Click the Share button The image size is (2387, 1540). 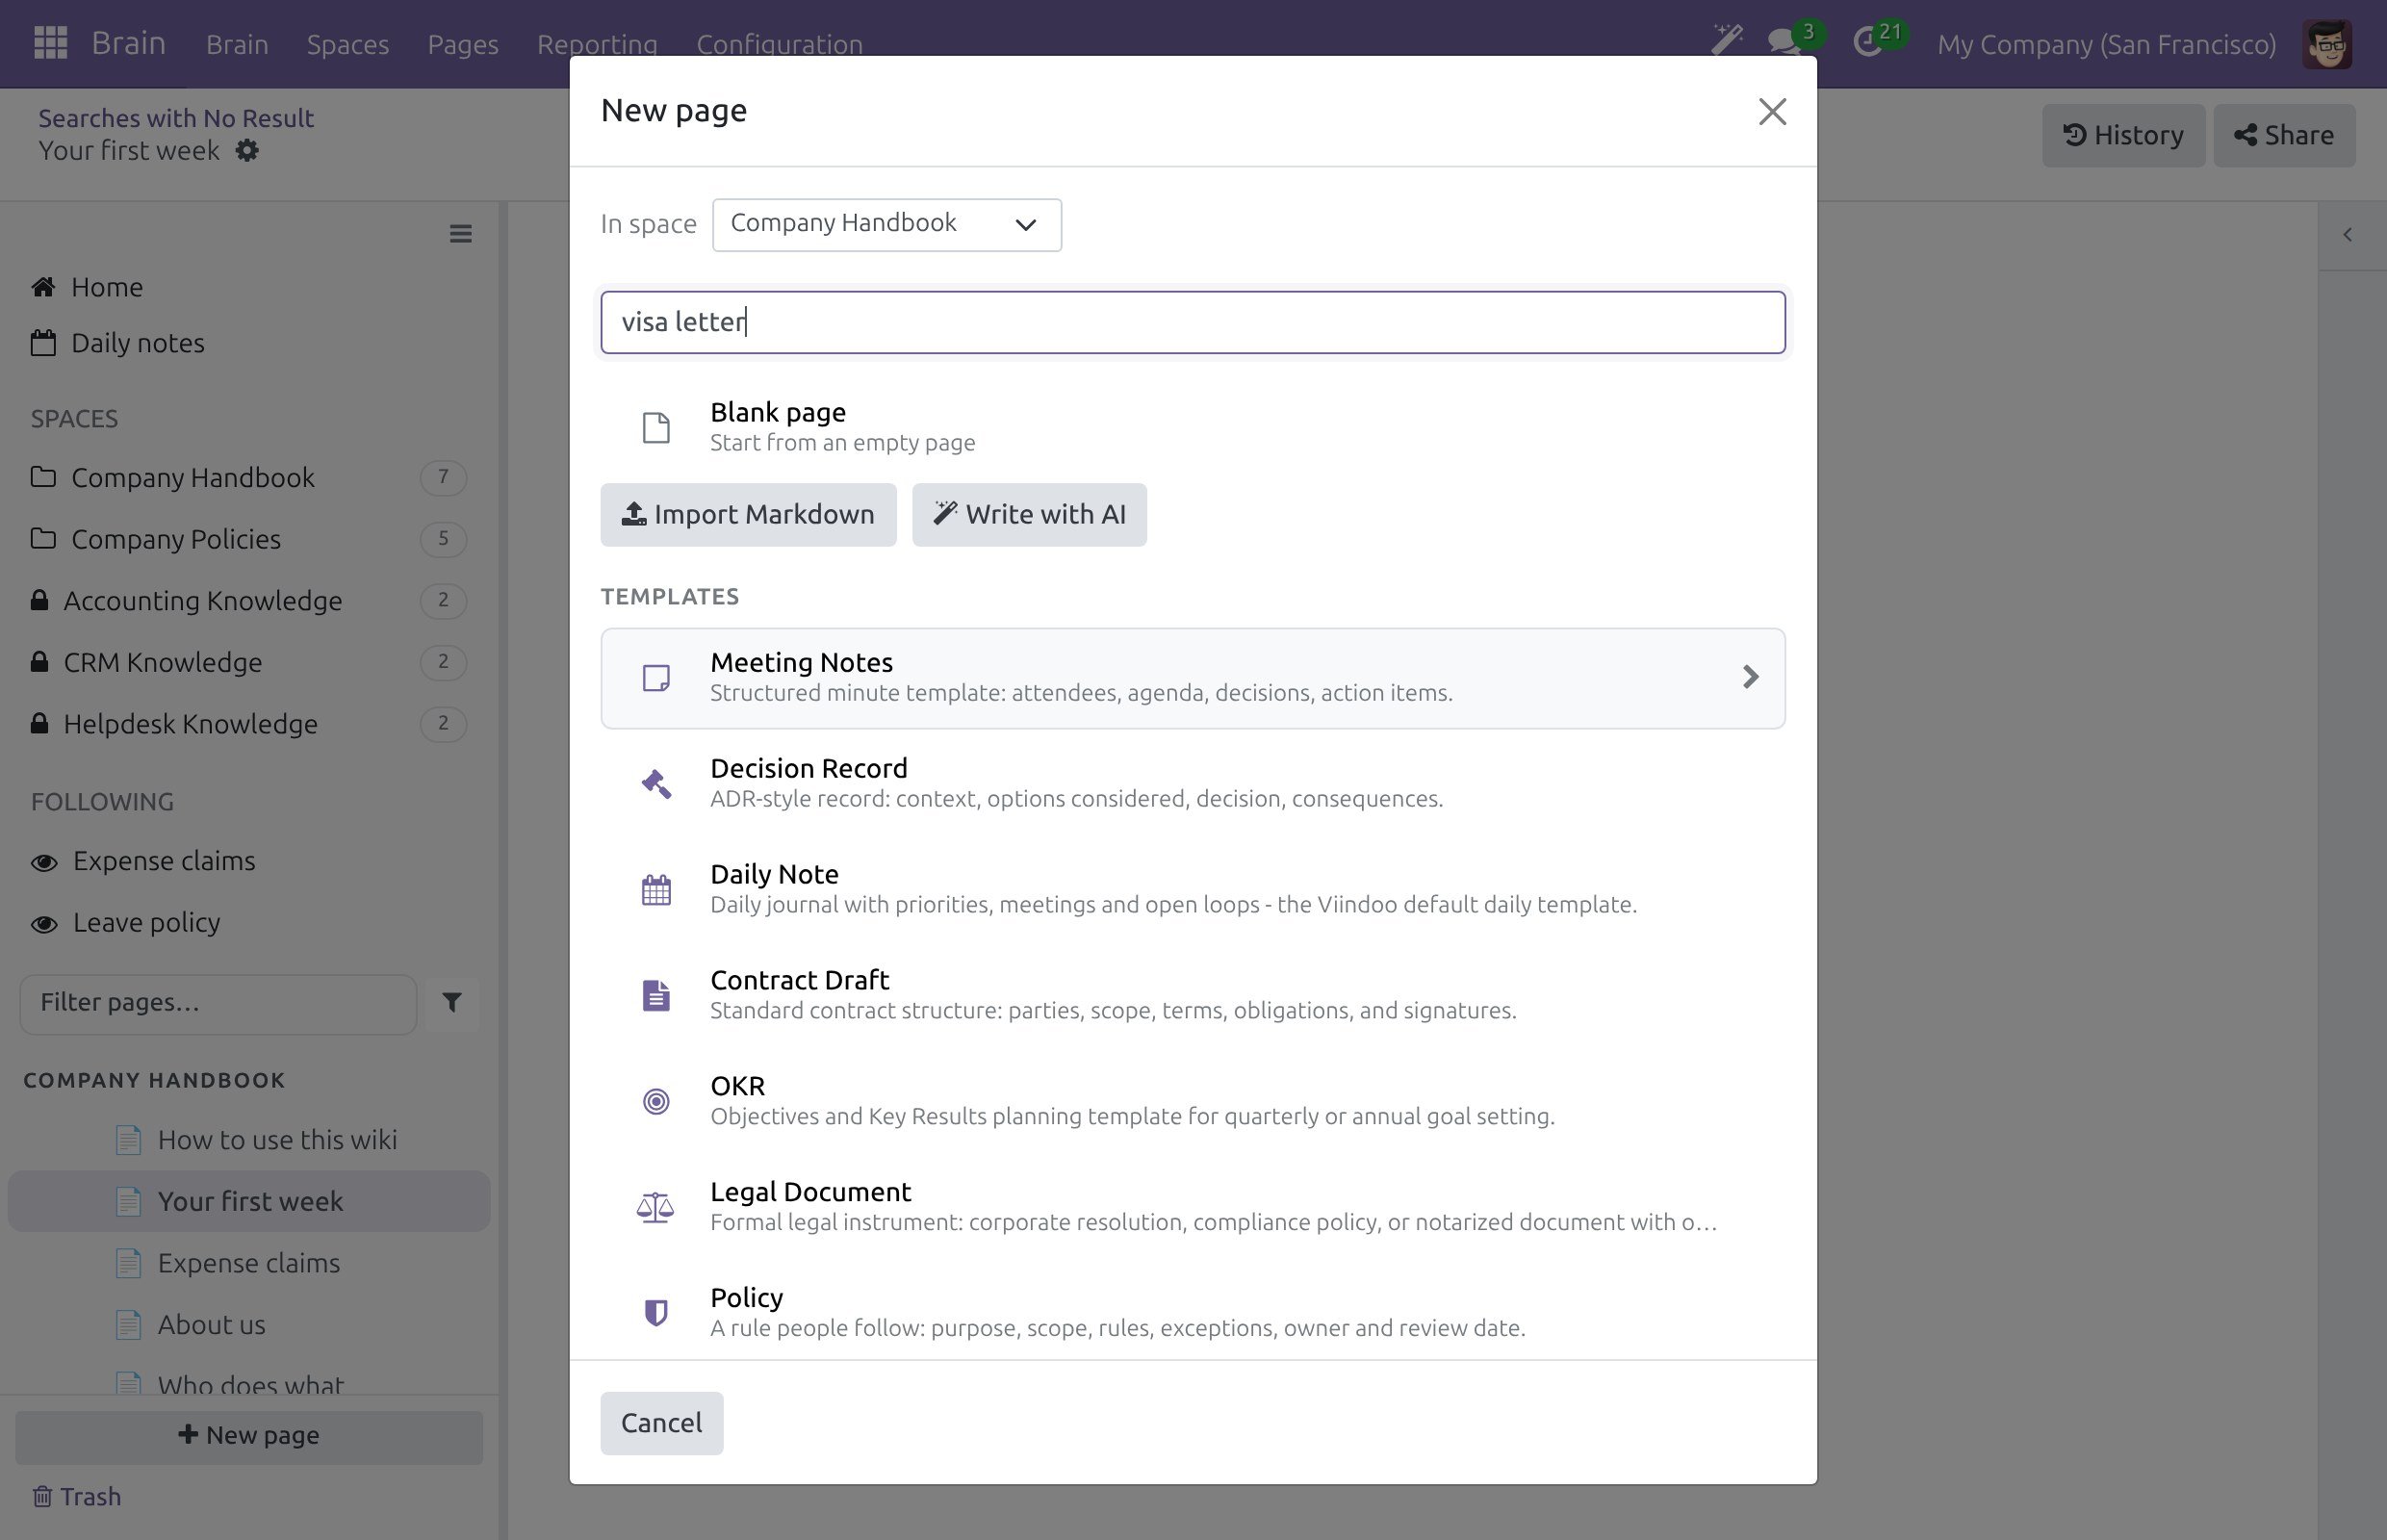coord(2284,136)
